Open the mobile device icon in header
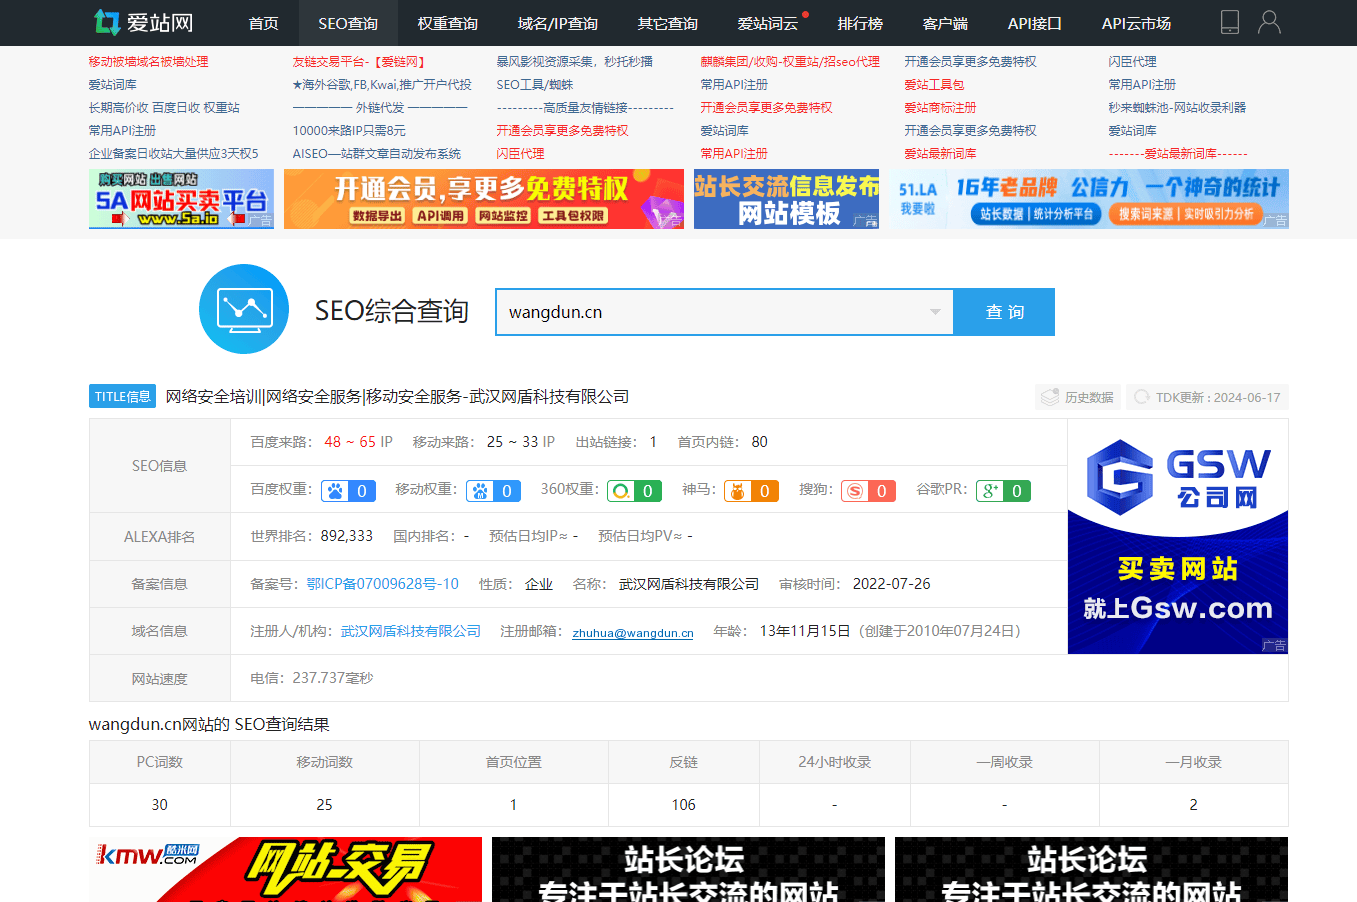The image size is (1357, 902). pyautogui.click(x=1230, y=22)
